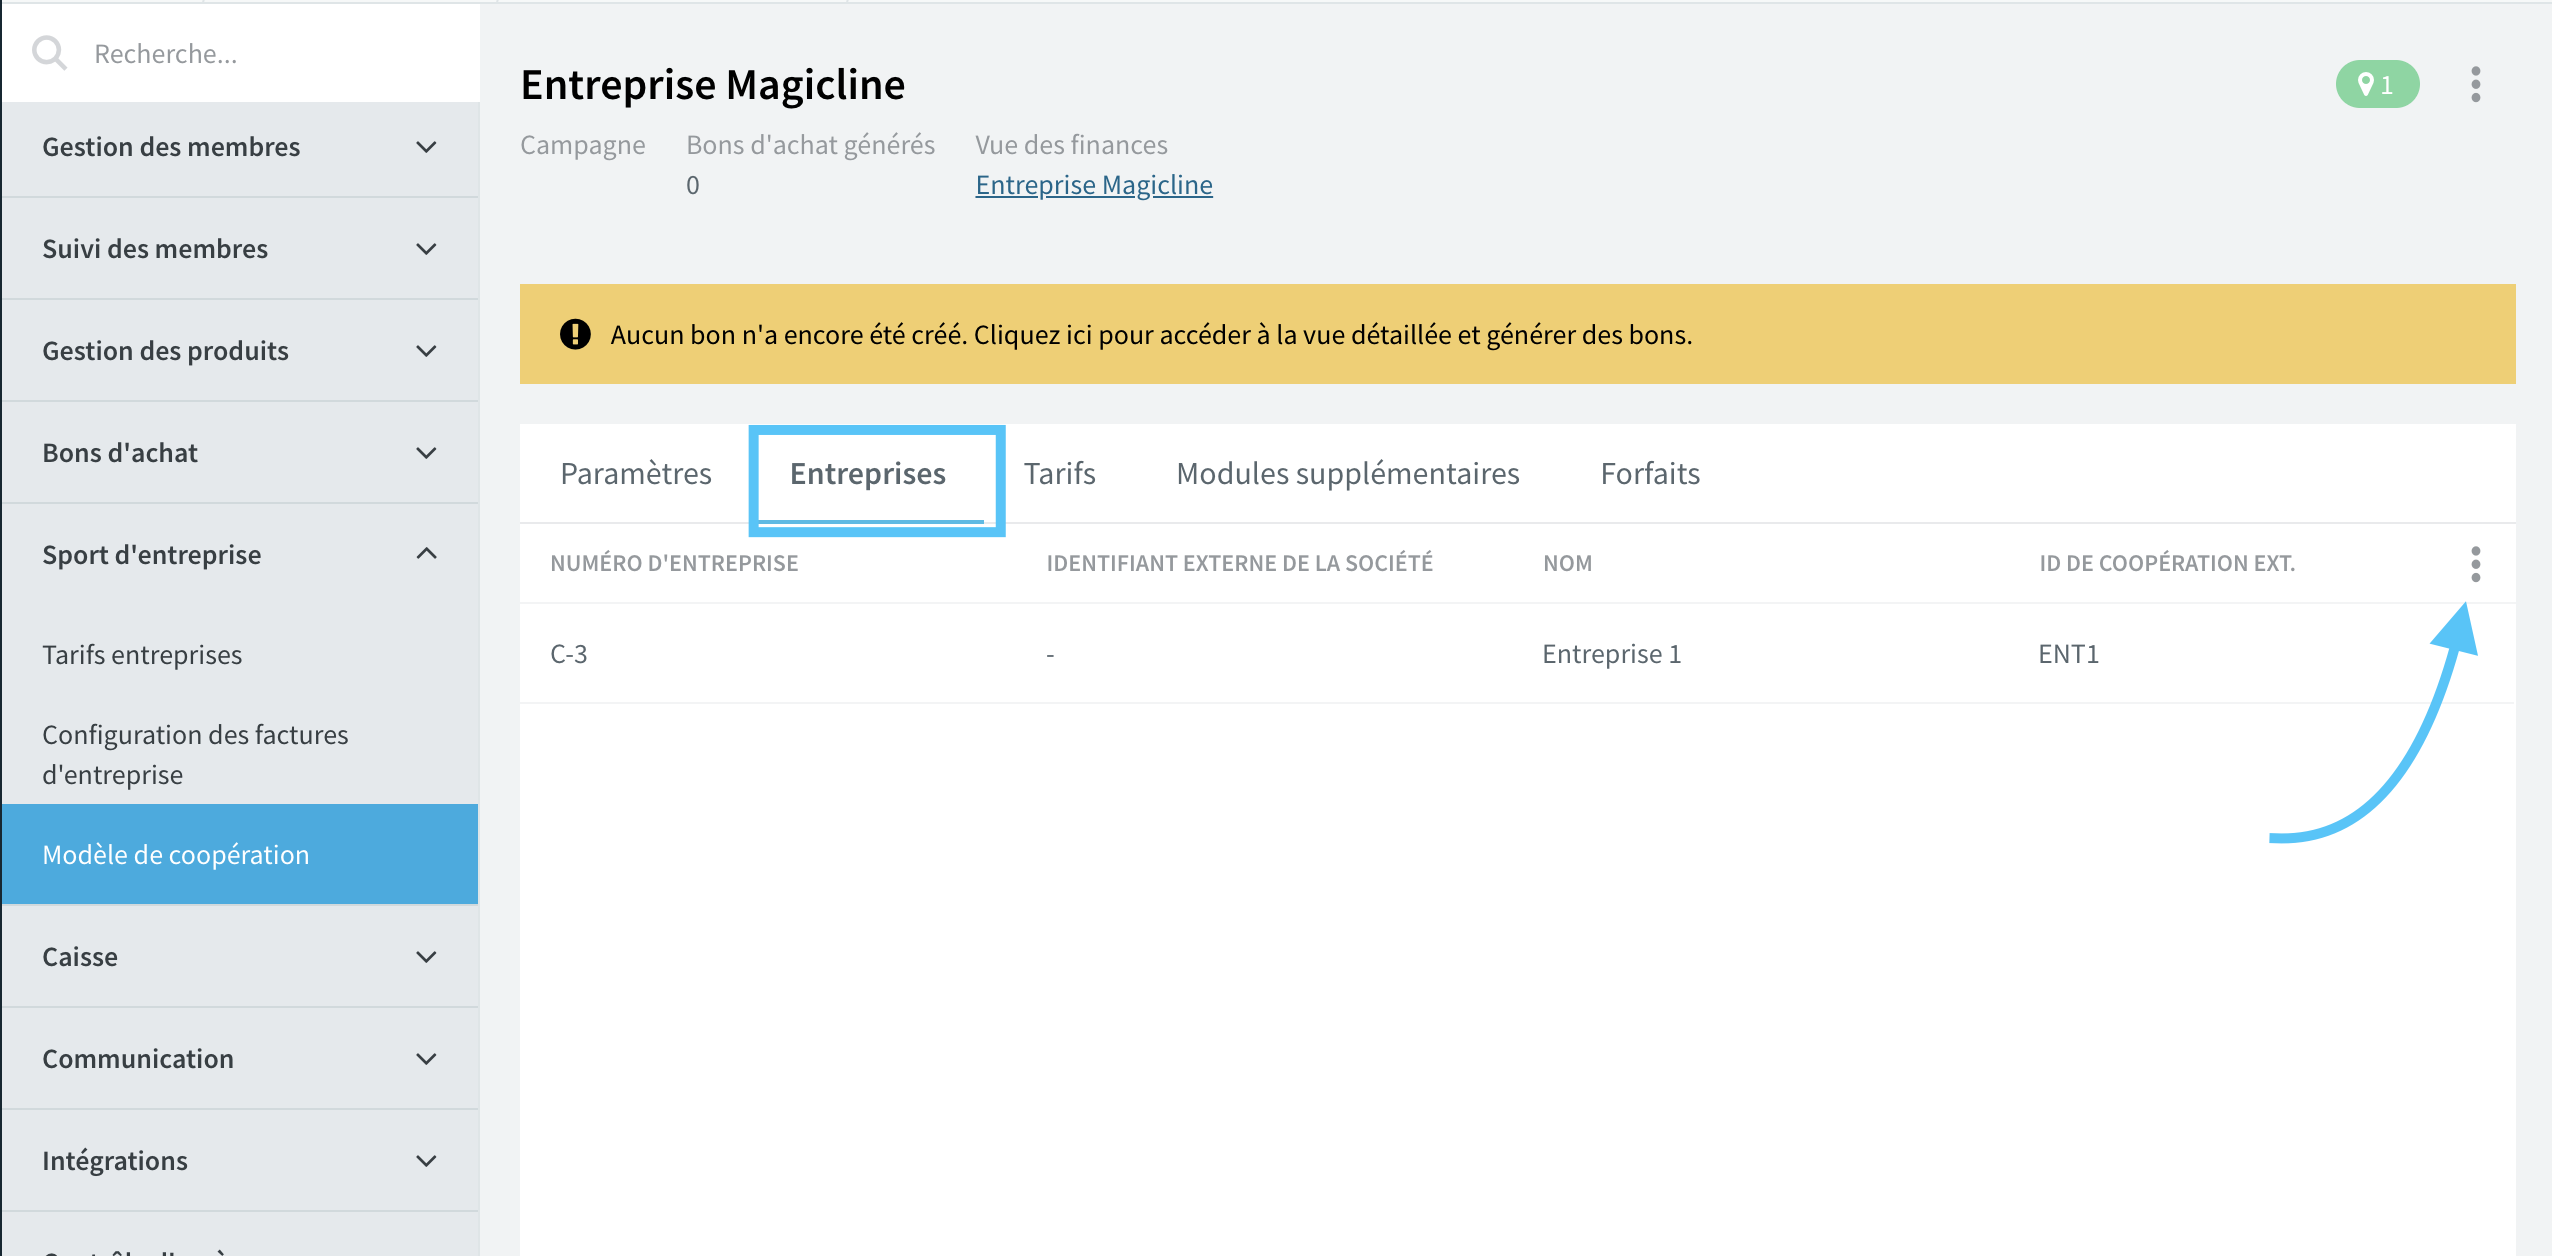Expand Intégrations section

pos(240,1161)
